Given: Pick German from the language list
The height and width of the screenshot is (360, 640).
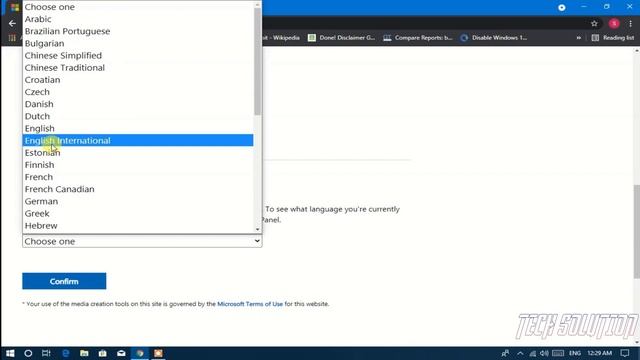Looking at the screenshot, I should pos(138,201).
